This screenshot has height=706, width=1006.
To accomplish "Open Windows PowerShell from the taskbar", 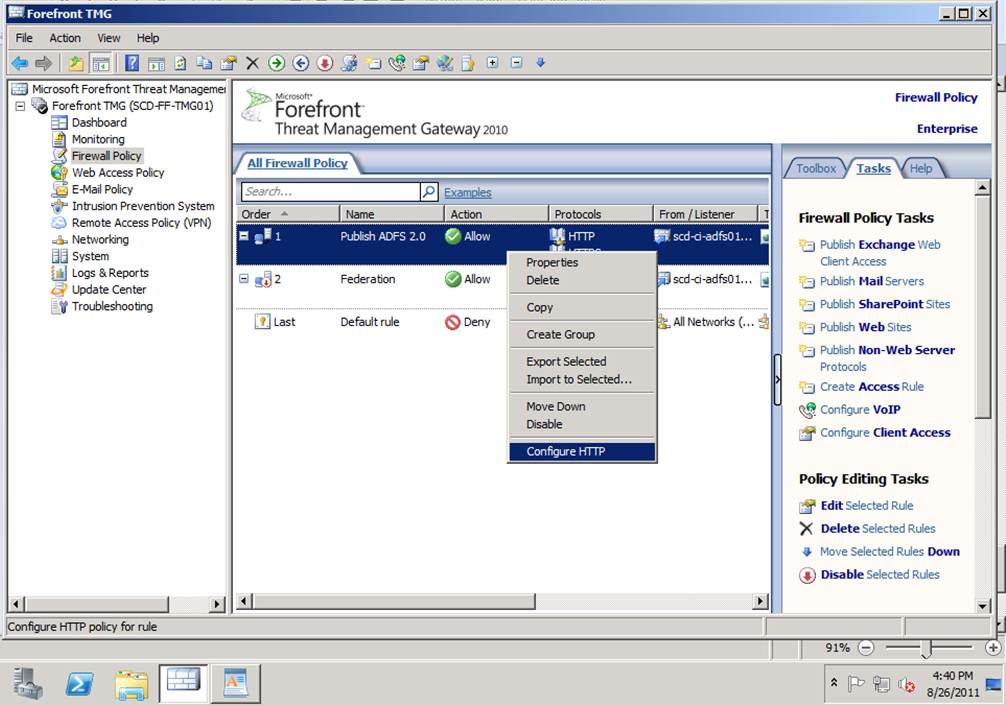I will tap(80, 684).
